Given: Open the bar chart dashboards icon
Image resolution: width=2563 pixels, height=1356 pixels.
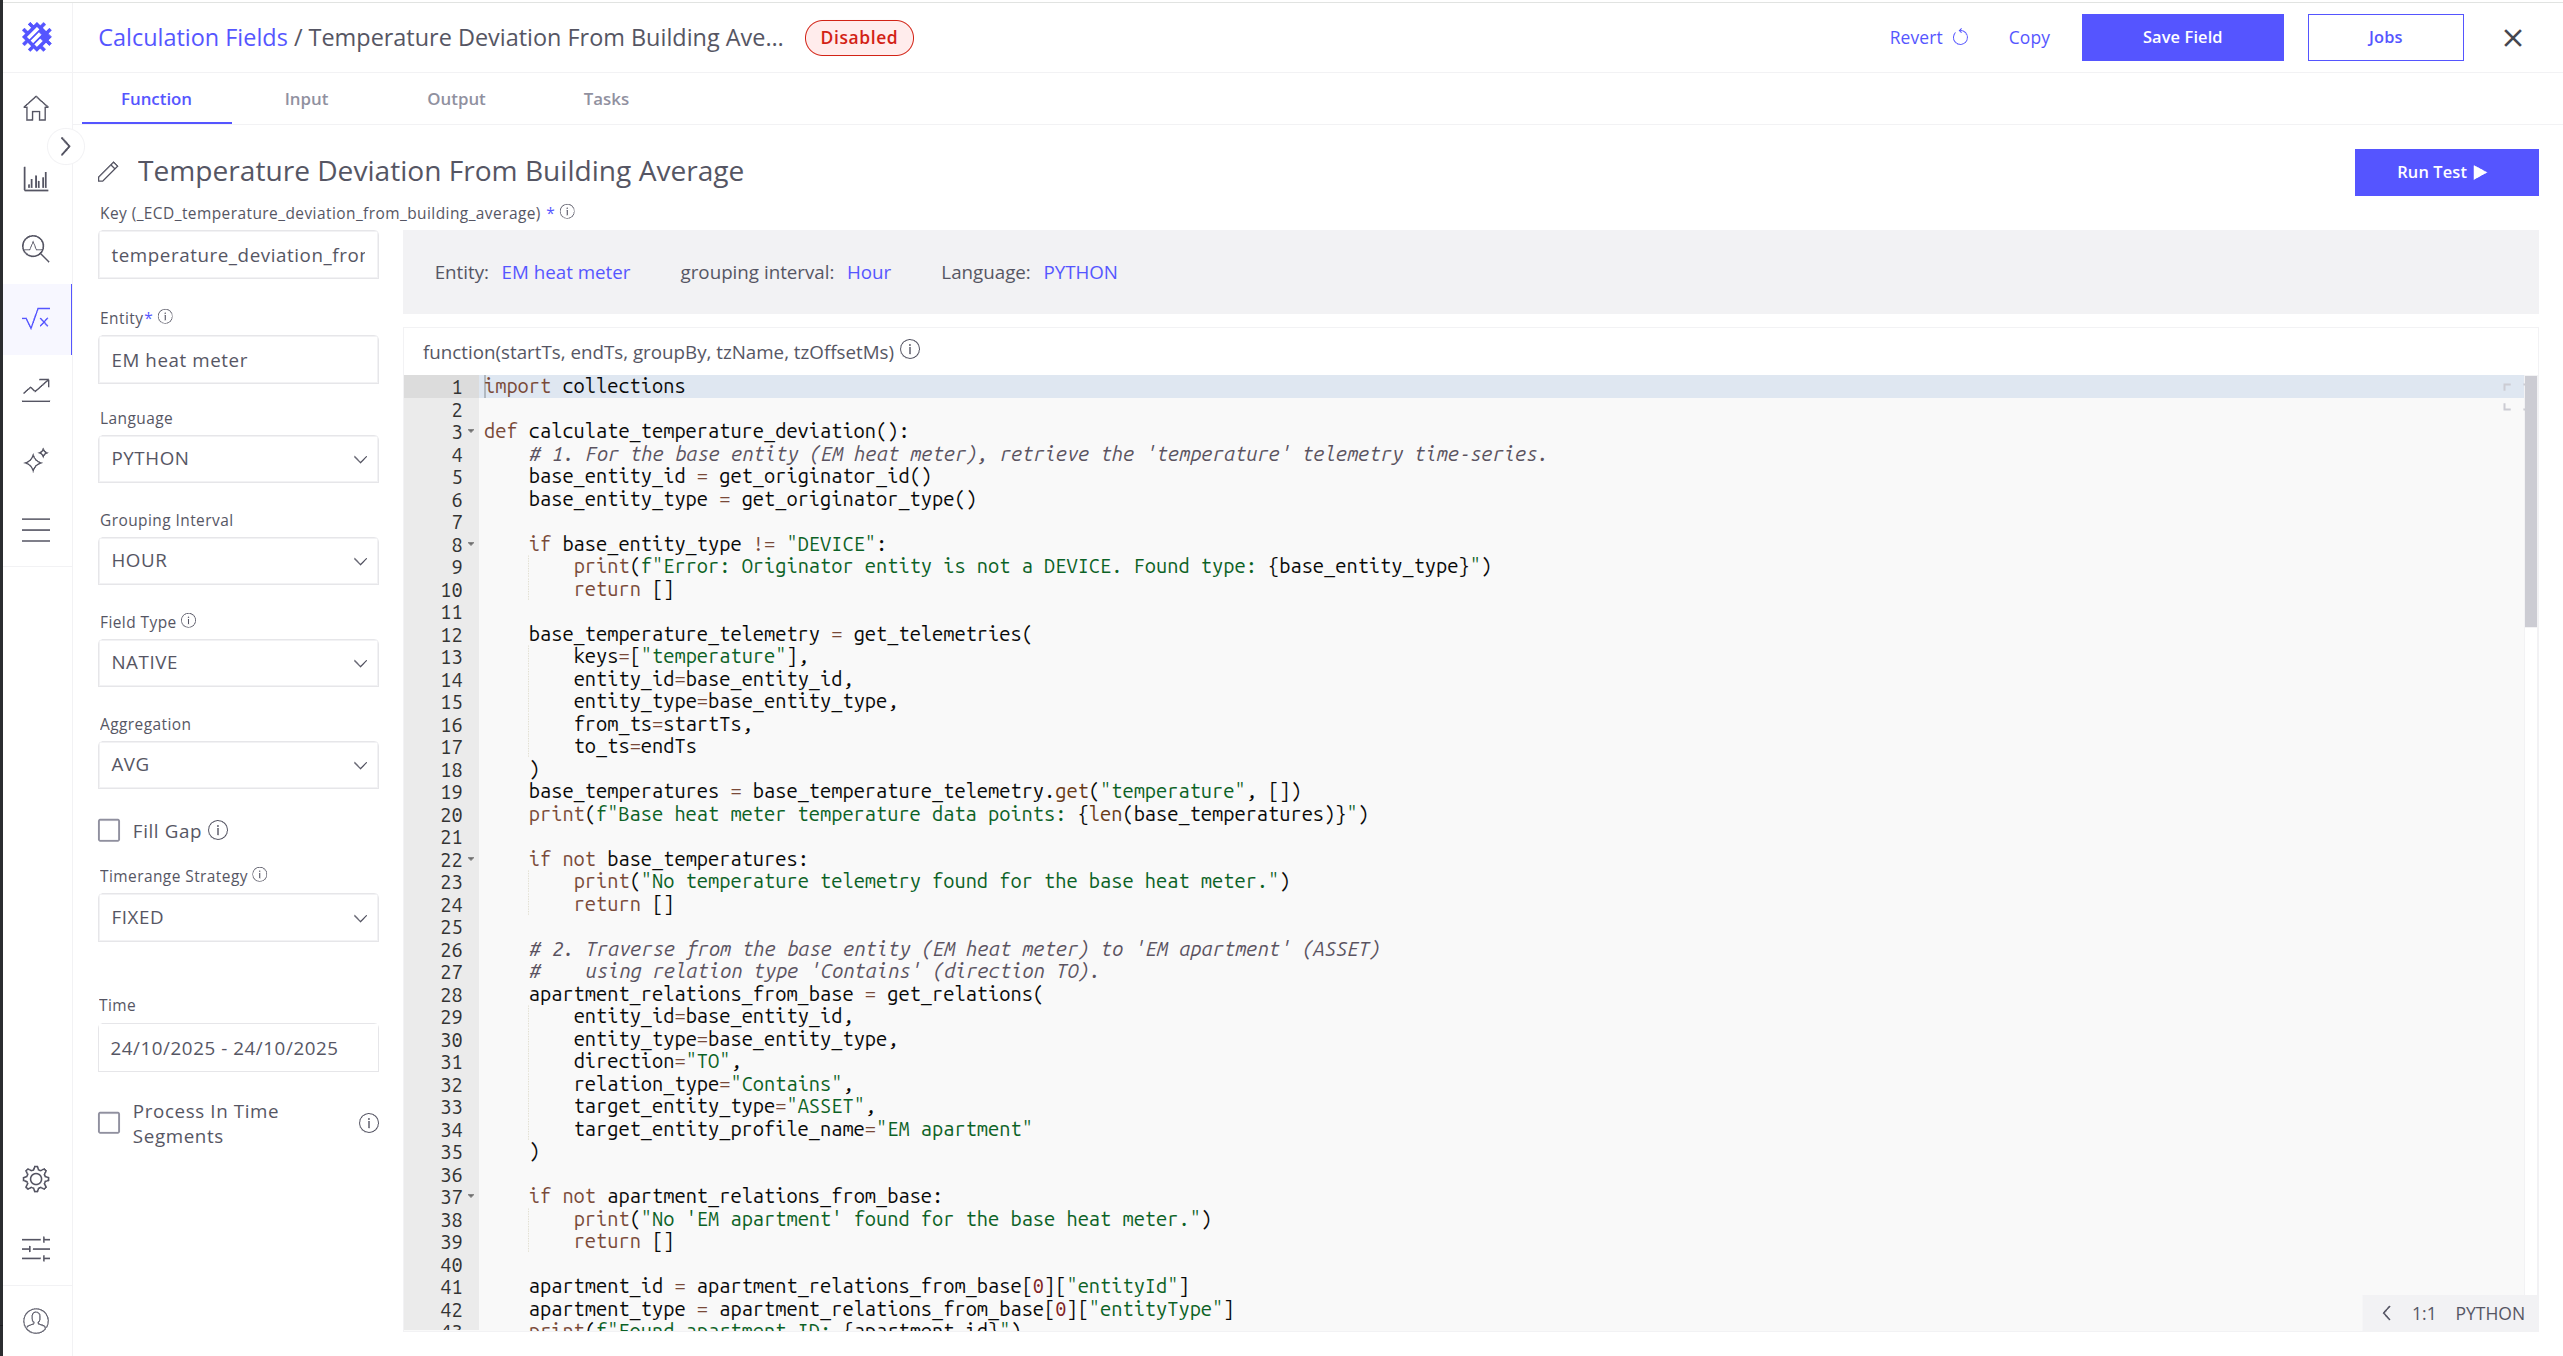Looking at the screenshot, I should [x=36, y=180].
